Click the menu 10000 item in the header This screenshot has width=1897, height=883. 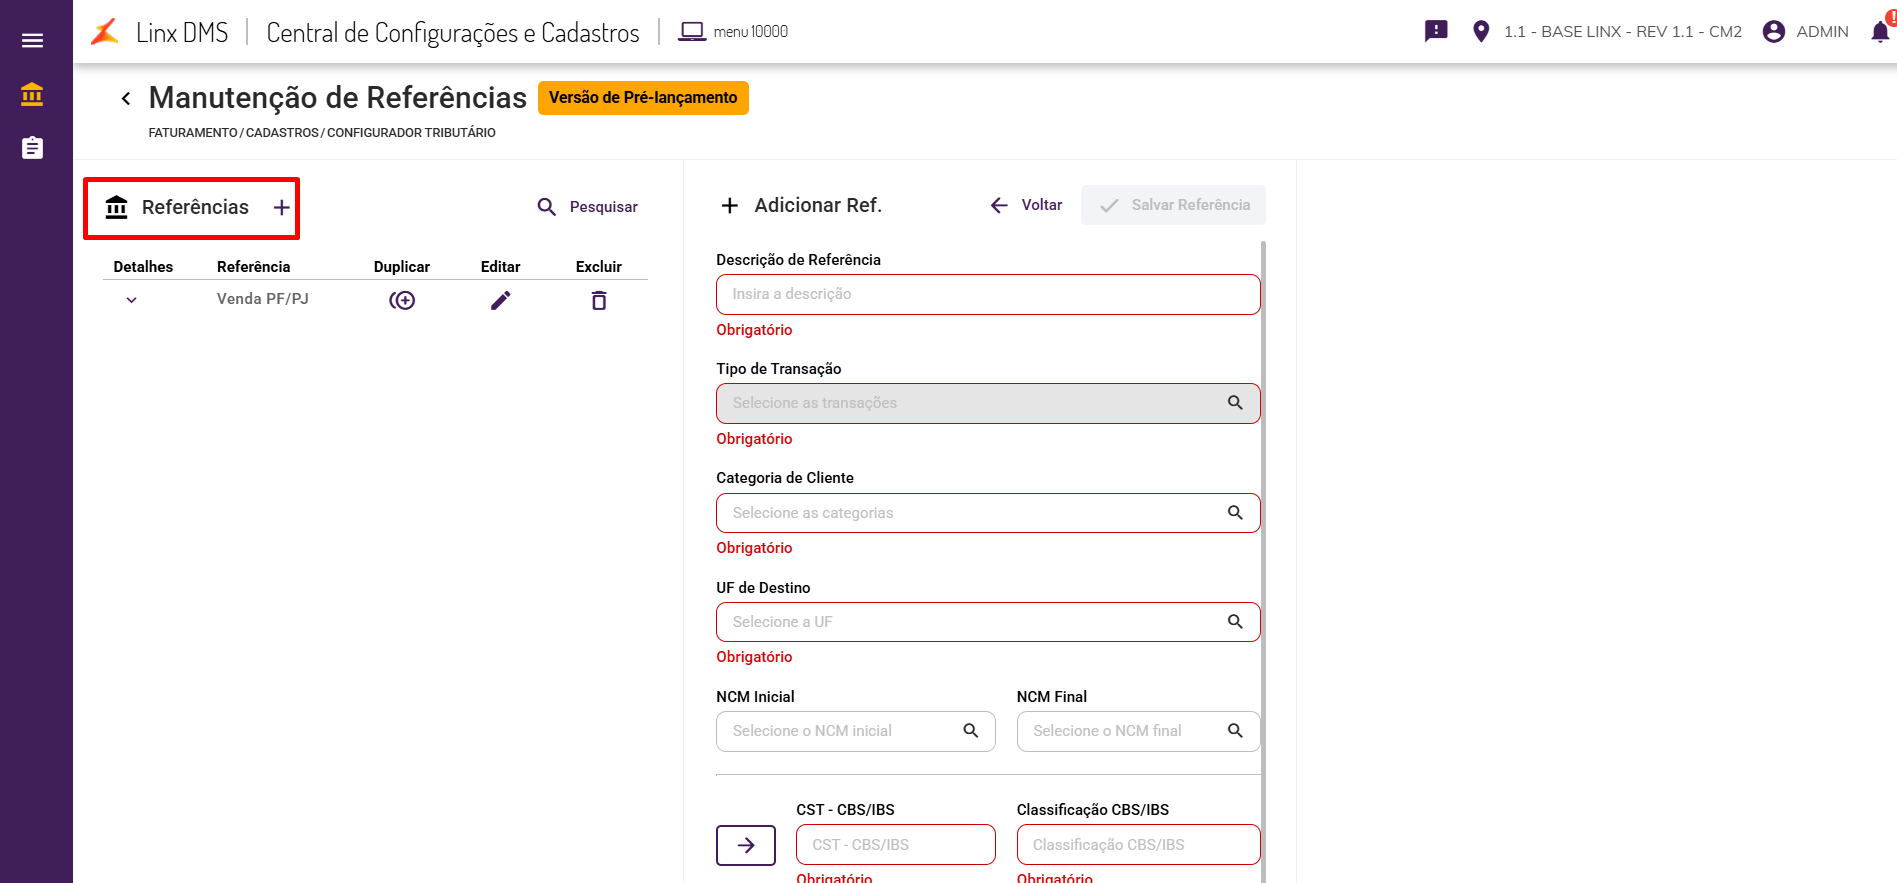(733, 32)
